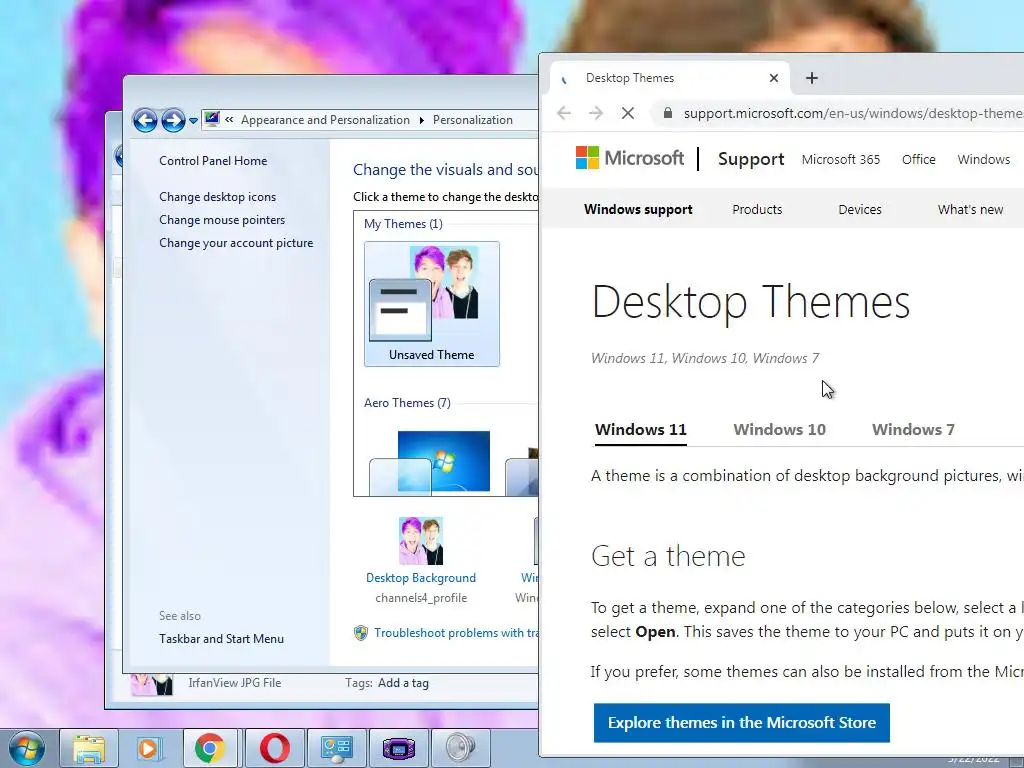Select the Desktop Themes browser tab
The width and height of the screenshot is (1024, 768).
pyautogui.click(x=670, y=78)
